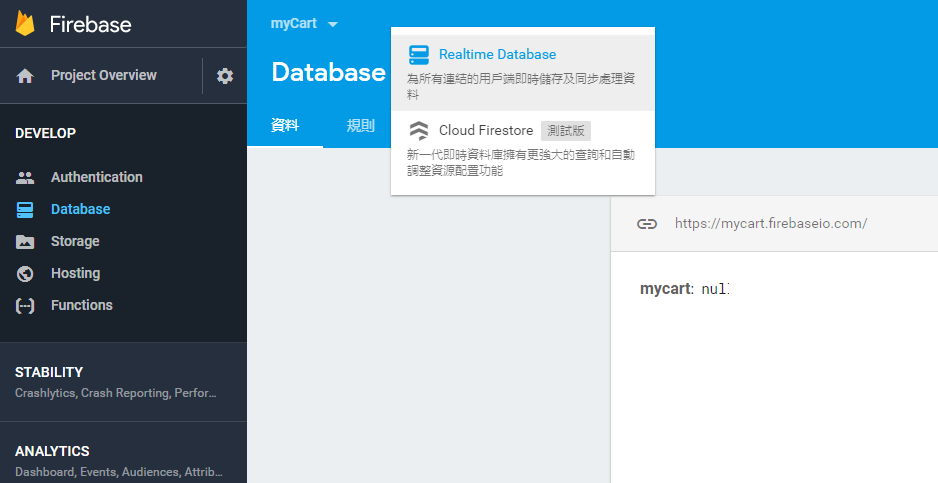The height and width of the screenshot is (483, 938).
Task: Click the Cloud Firestore icon in the dropdown
Action: [x=419, y=130]
